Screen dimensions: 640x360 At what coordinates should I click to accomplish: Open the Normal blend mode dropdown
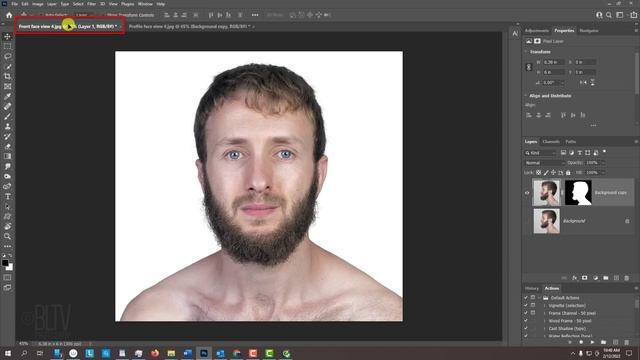544,162
